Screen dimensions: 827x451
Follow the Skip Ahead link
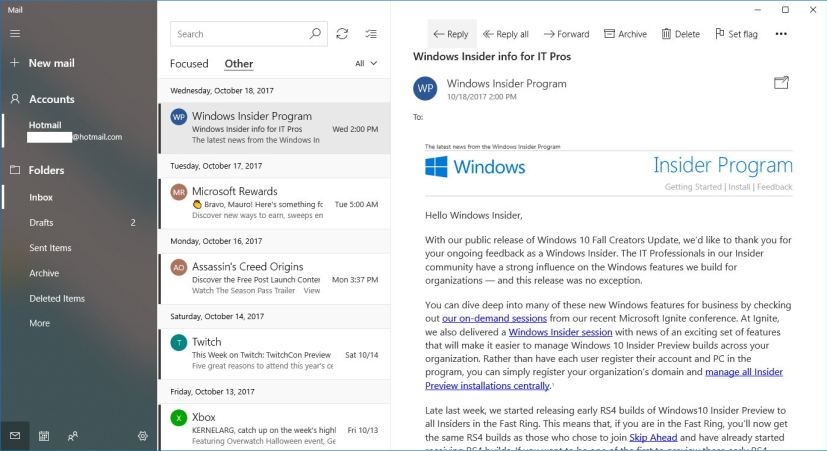point(653,438)
